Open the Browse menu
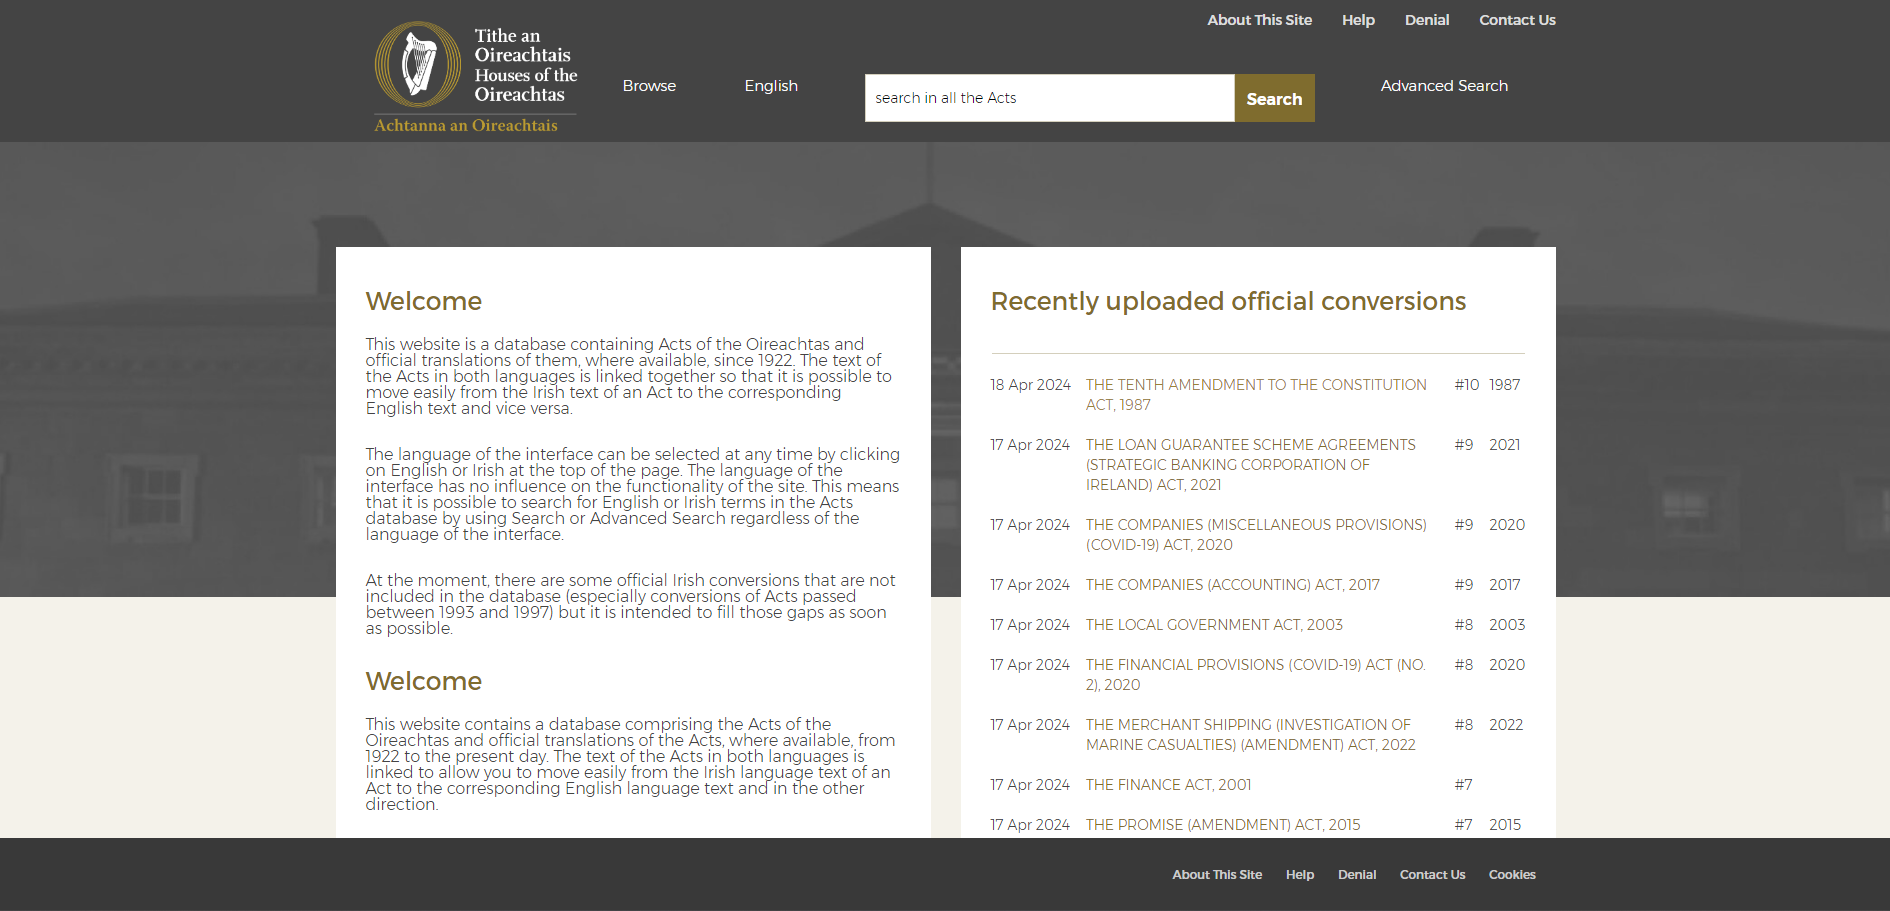Image resolution: width=1890 pixels, height=911 pixels. (x=649, y=86)
